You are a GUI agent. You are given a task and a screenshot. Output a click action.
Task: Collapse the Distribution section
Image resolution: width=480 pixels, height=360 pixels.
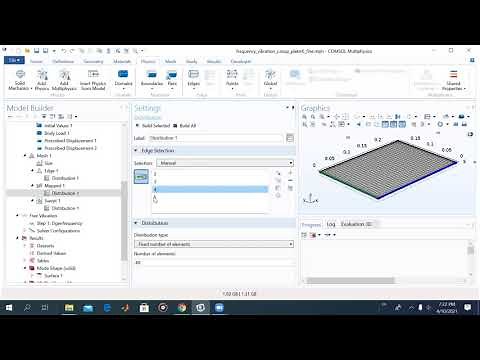coord(136,223)
